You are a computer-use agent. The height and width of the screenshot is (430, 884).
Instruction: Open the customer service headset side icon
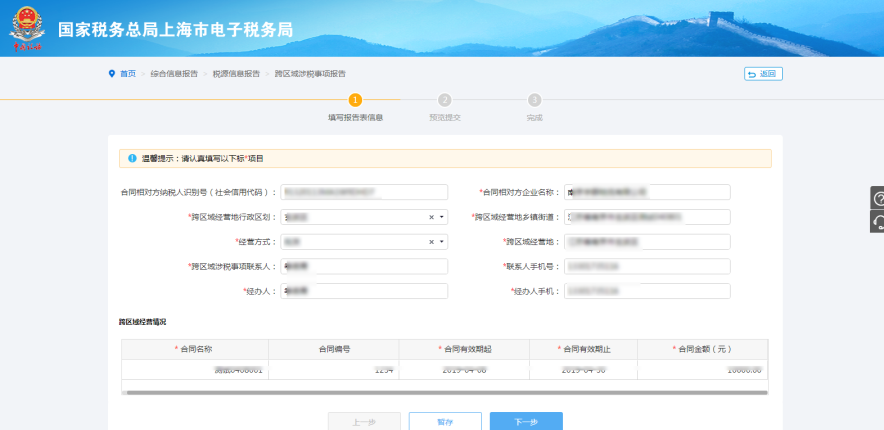[878, 221]
